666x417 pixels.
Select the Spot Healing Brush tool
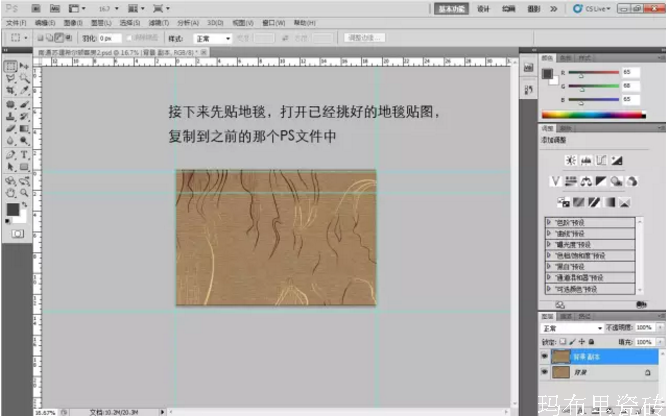coord(11,104)
